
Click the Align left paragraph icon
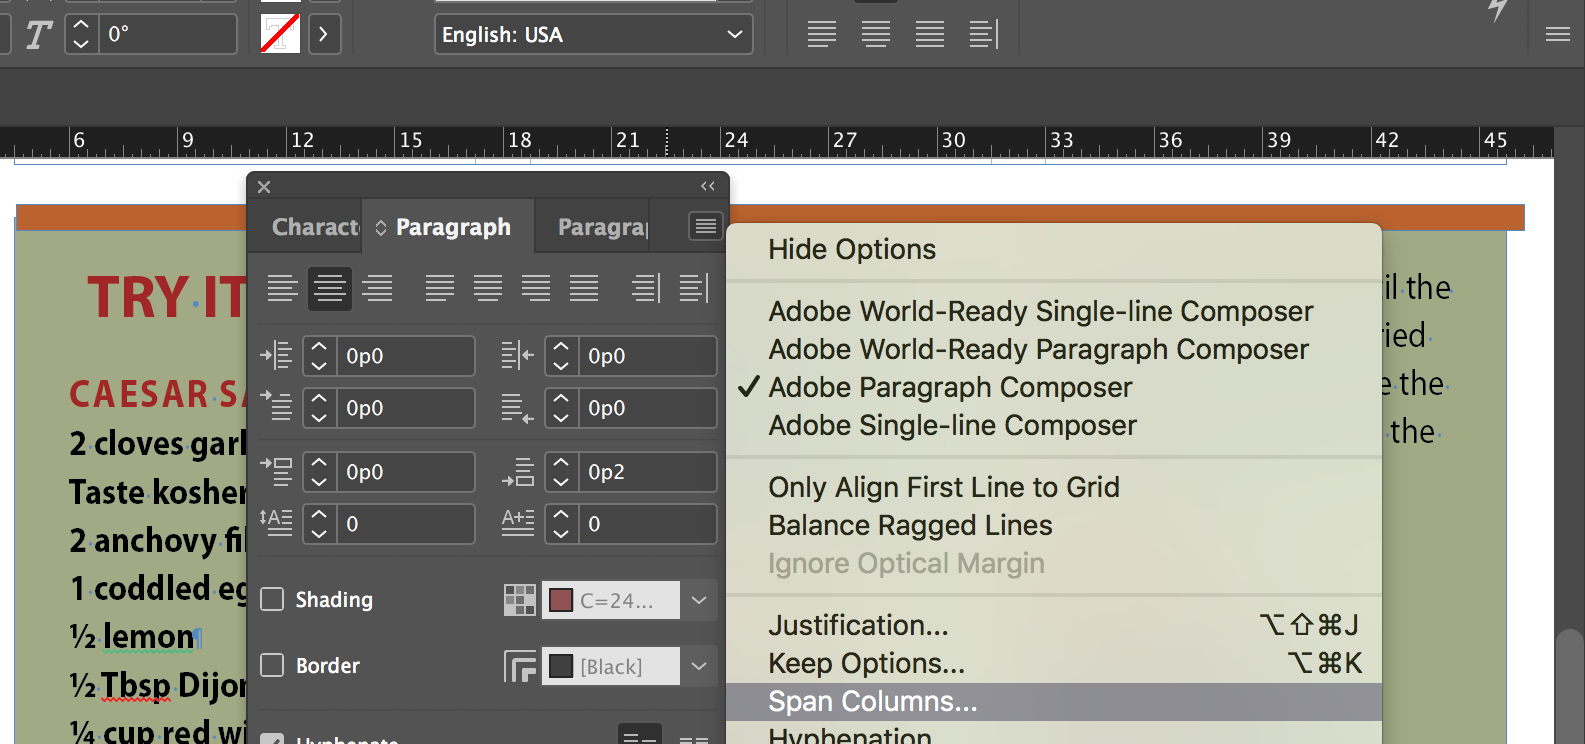283,289
